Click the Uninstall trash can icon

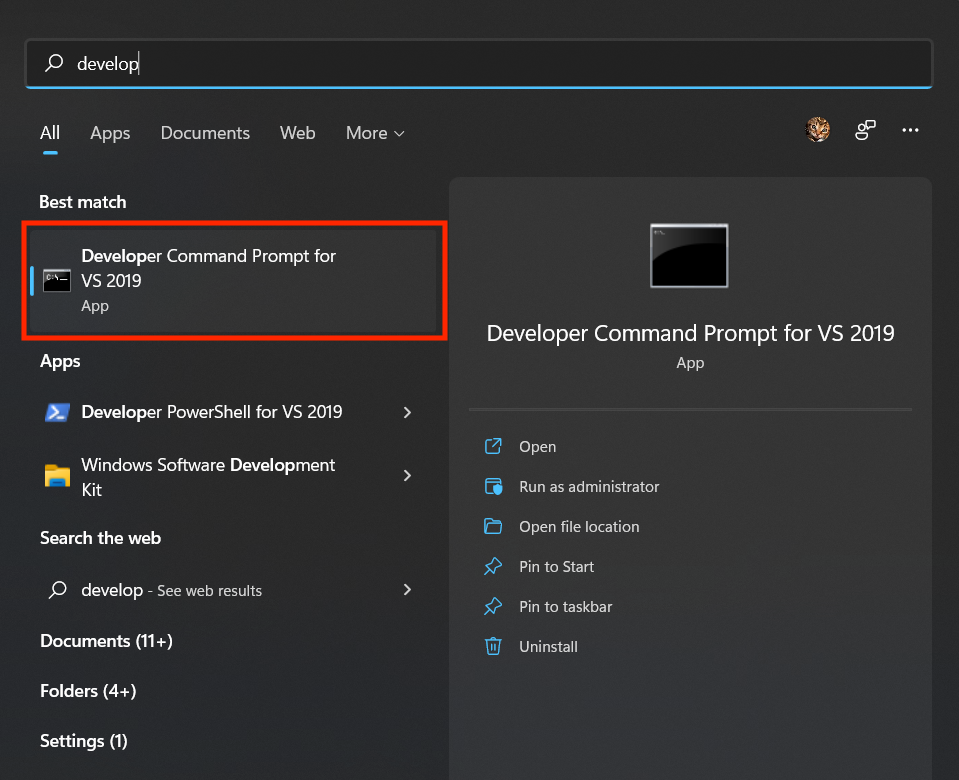[493, 646]
